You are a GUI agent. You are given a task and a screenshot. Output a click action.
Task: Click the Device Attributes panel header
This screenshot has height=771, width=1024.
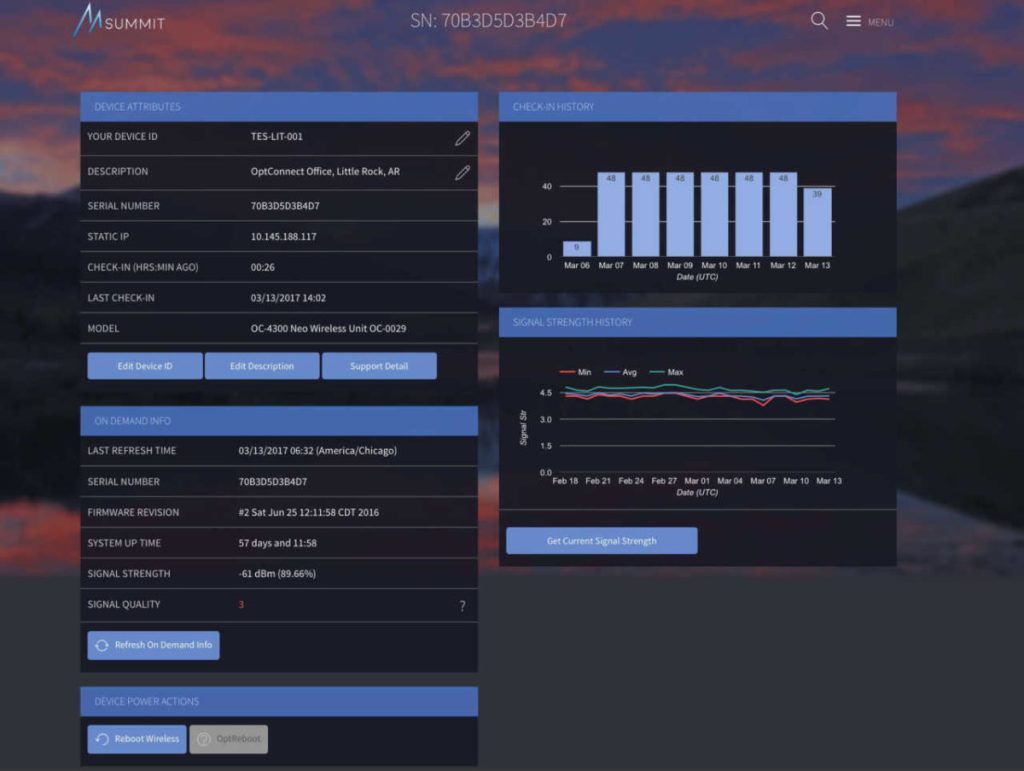click(x=279, y=107)
